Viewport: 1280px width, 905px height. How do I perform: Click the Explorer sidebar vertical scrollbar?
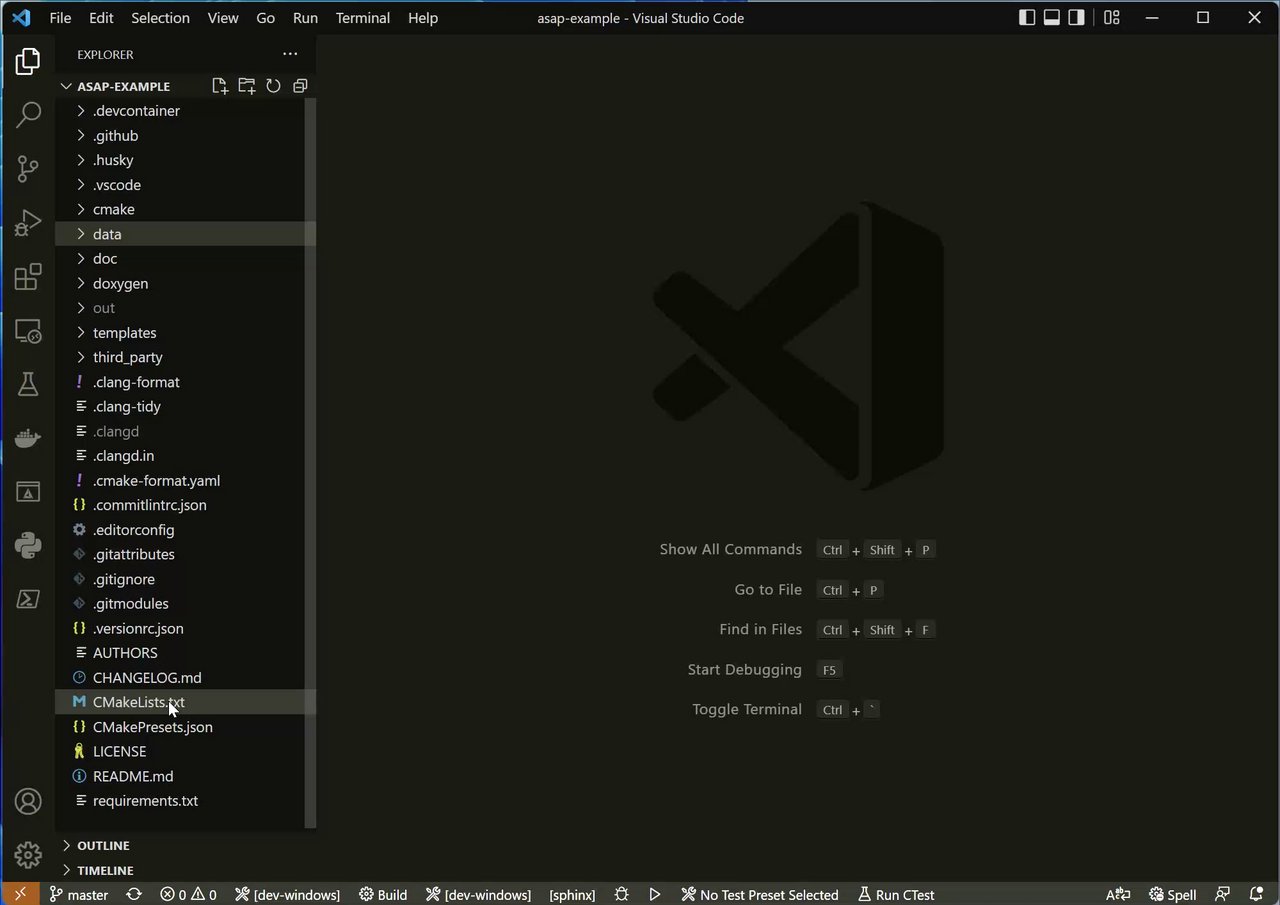click(310, 463)
